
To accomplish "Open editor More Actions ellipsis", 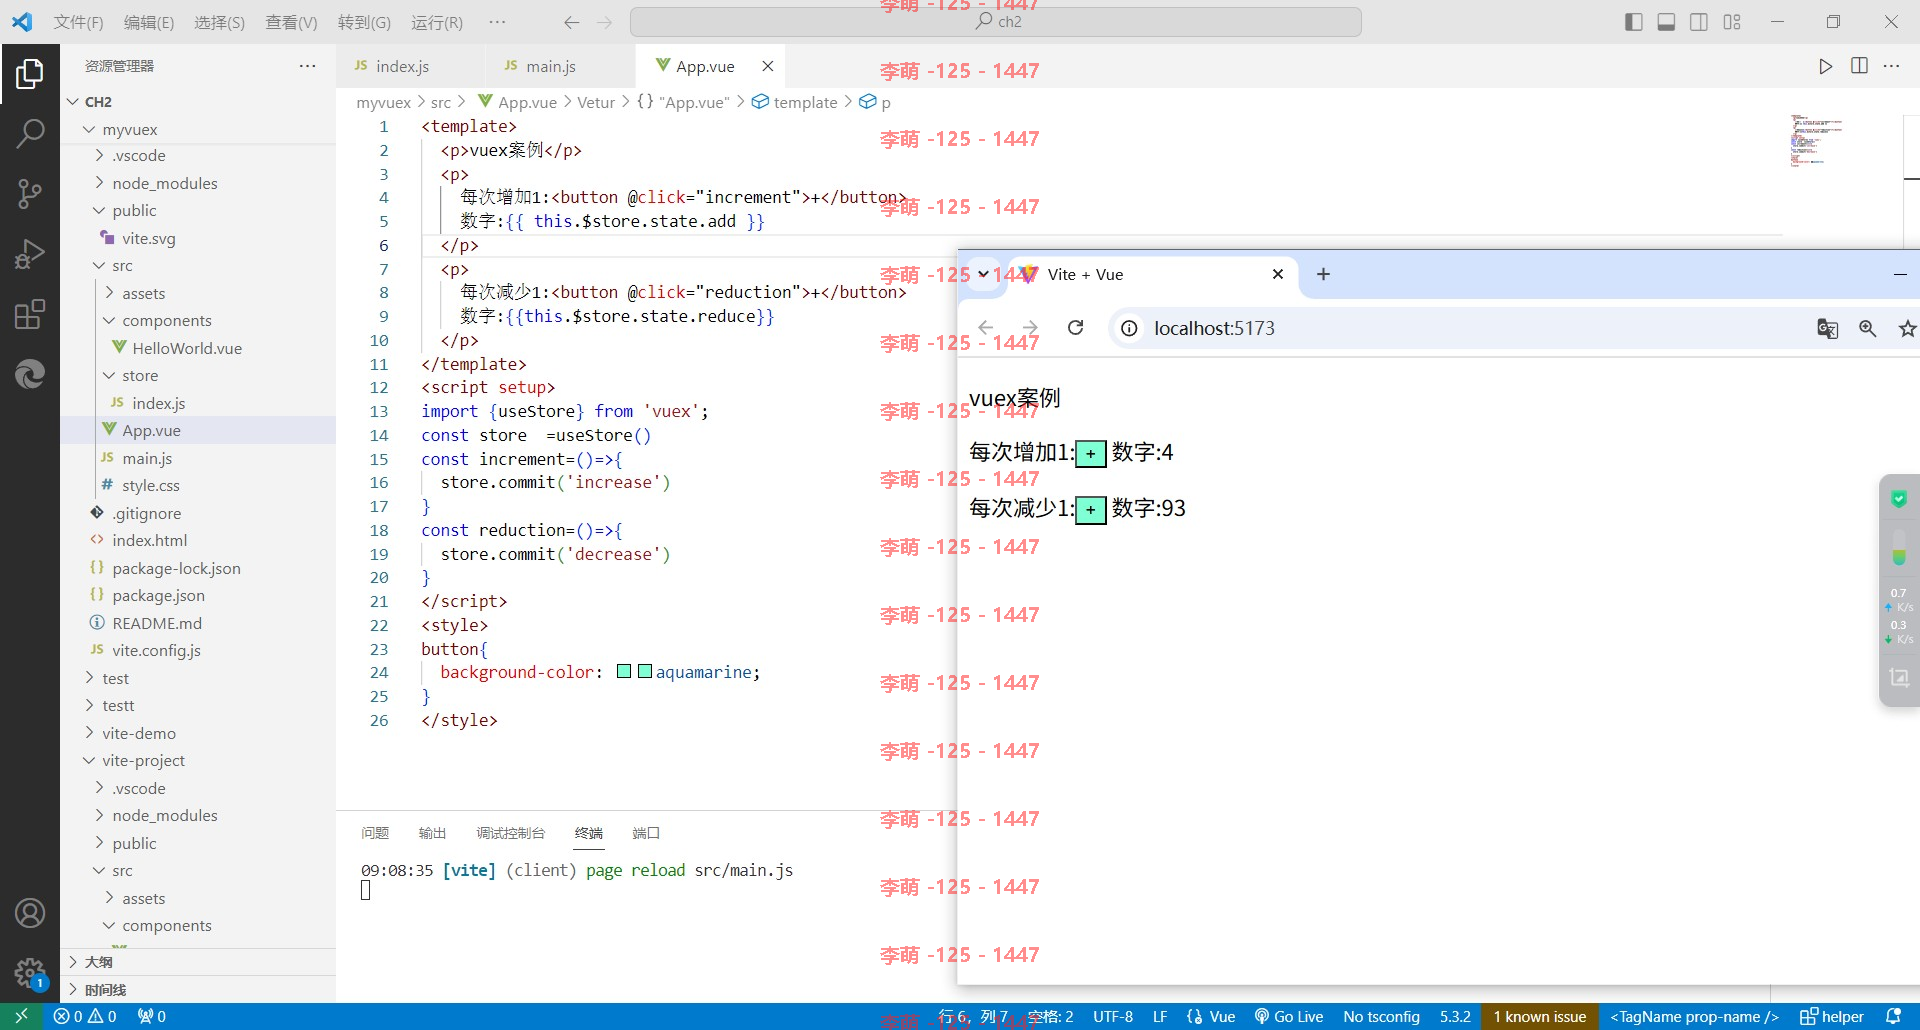I will [x=1891, y=66].
